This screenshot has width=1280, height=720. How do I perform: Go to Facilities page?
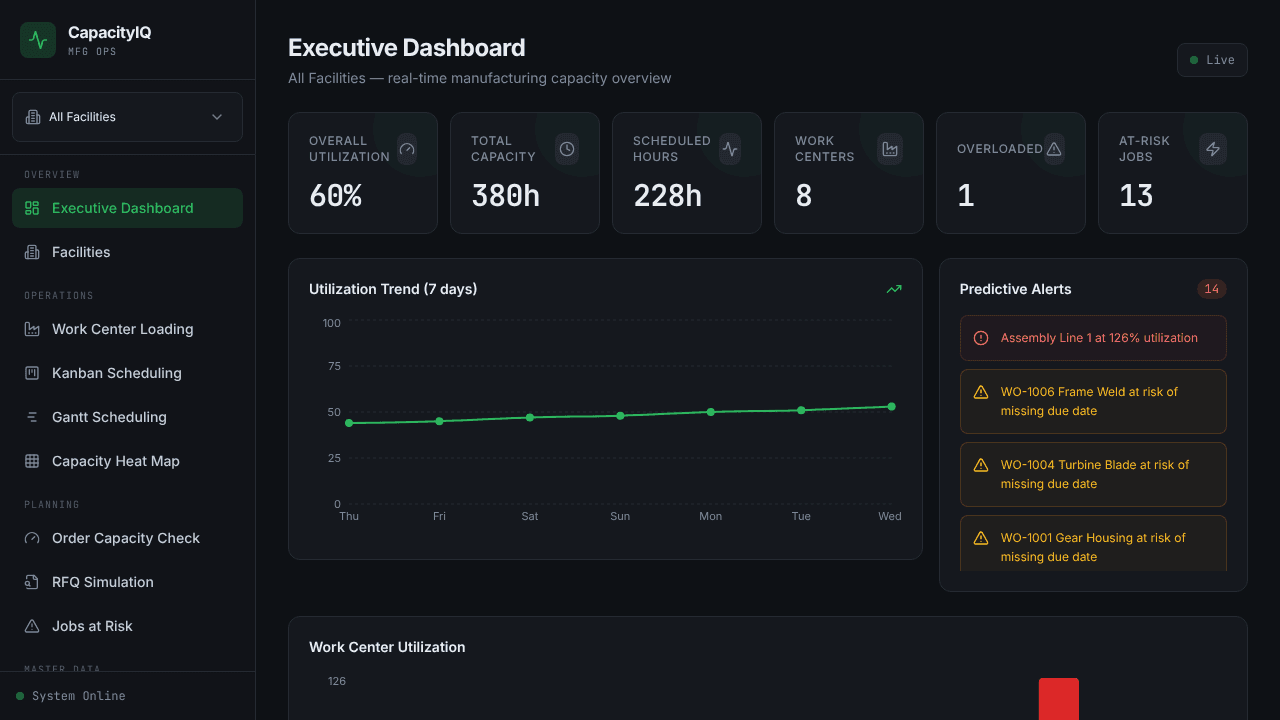pos(127,252)
